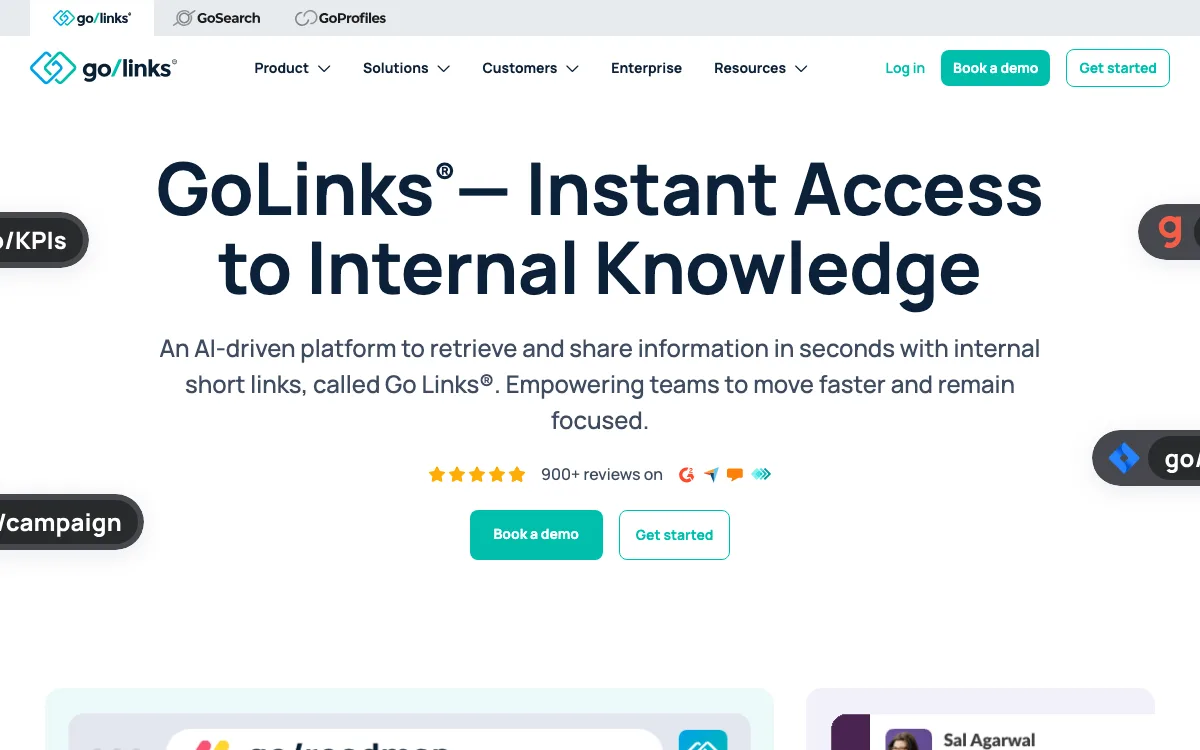The height and width of the screenshot is (750, 1200).
Task: Click the teal arrows review icon
Action: coord(761,475)
